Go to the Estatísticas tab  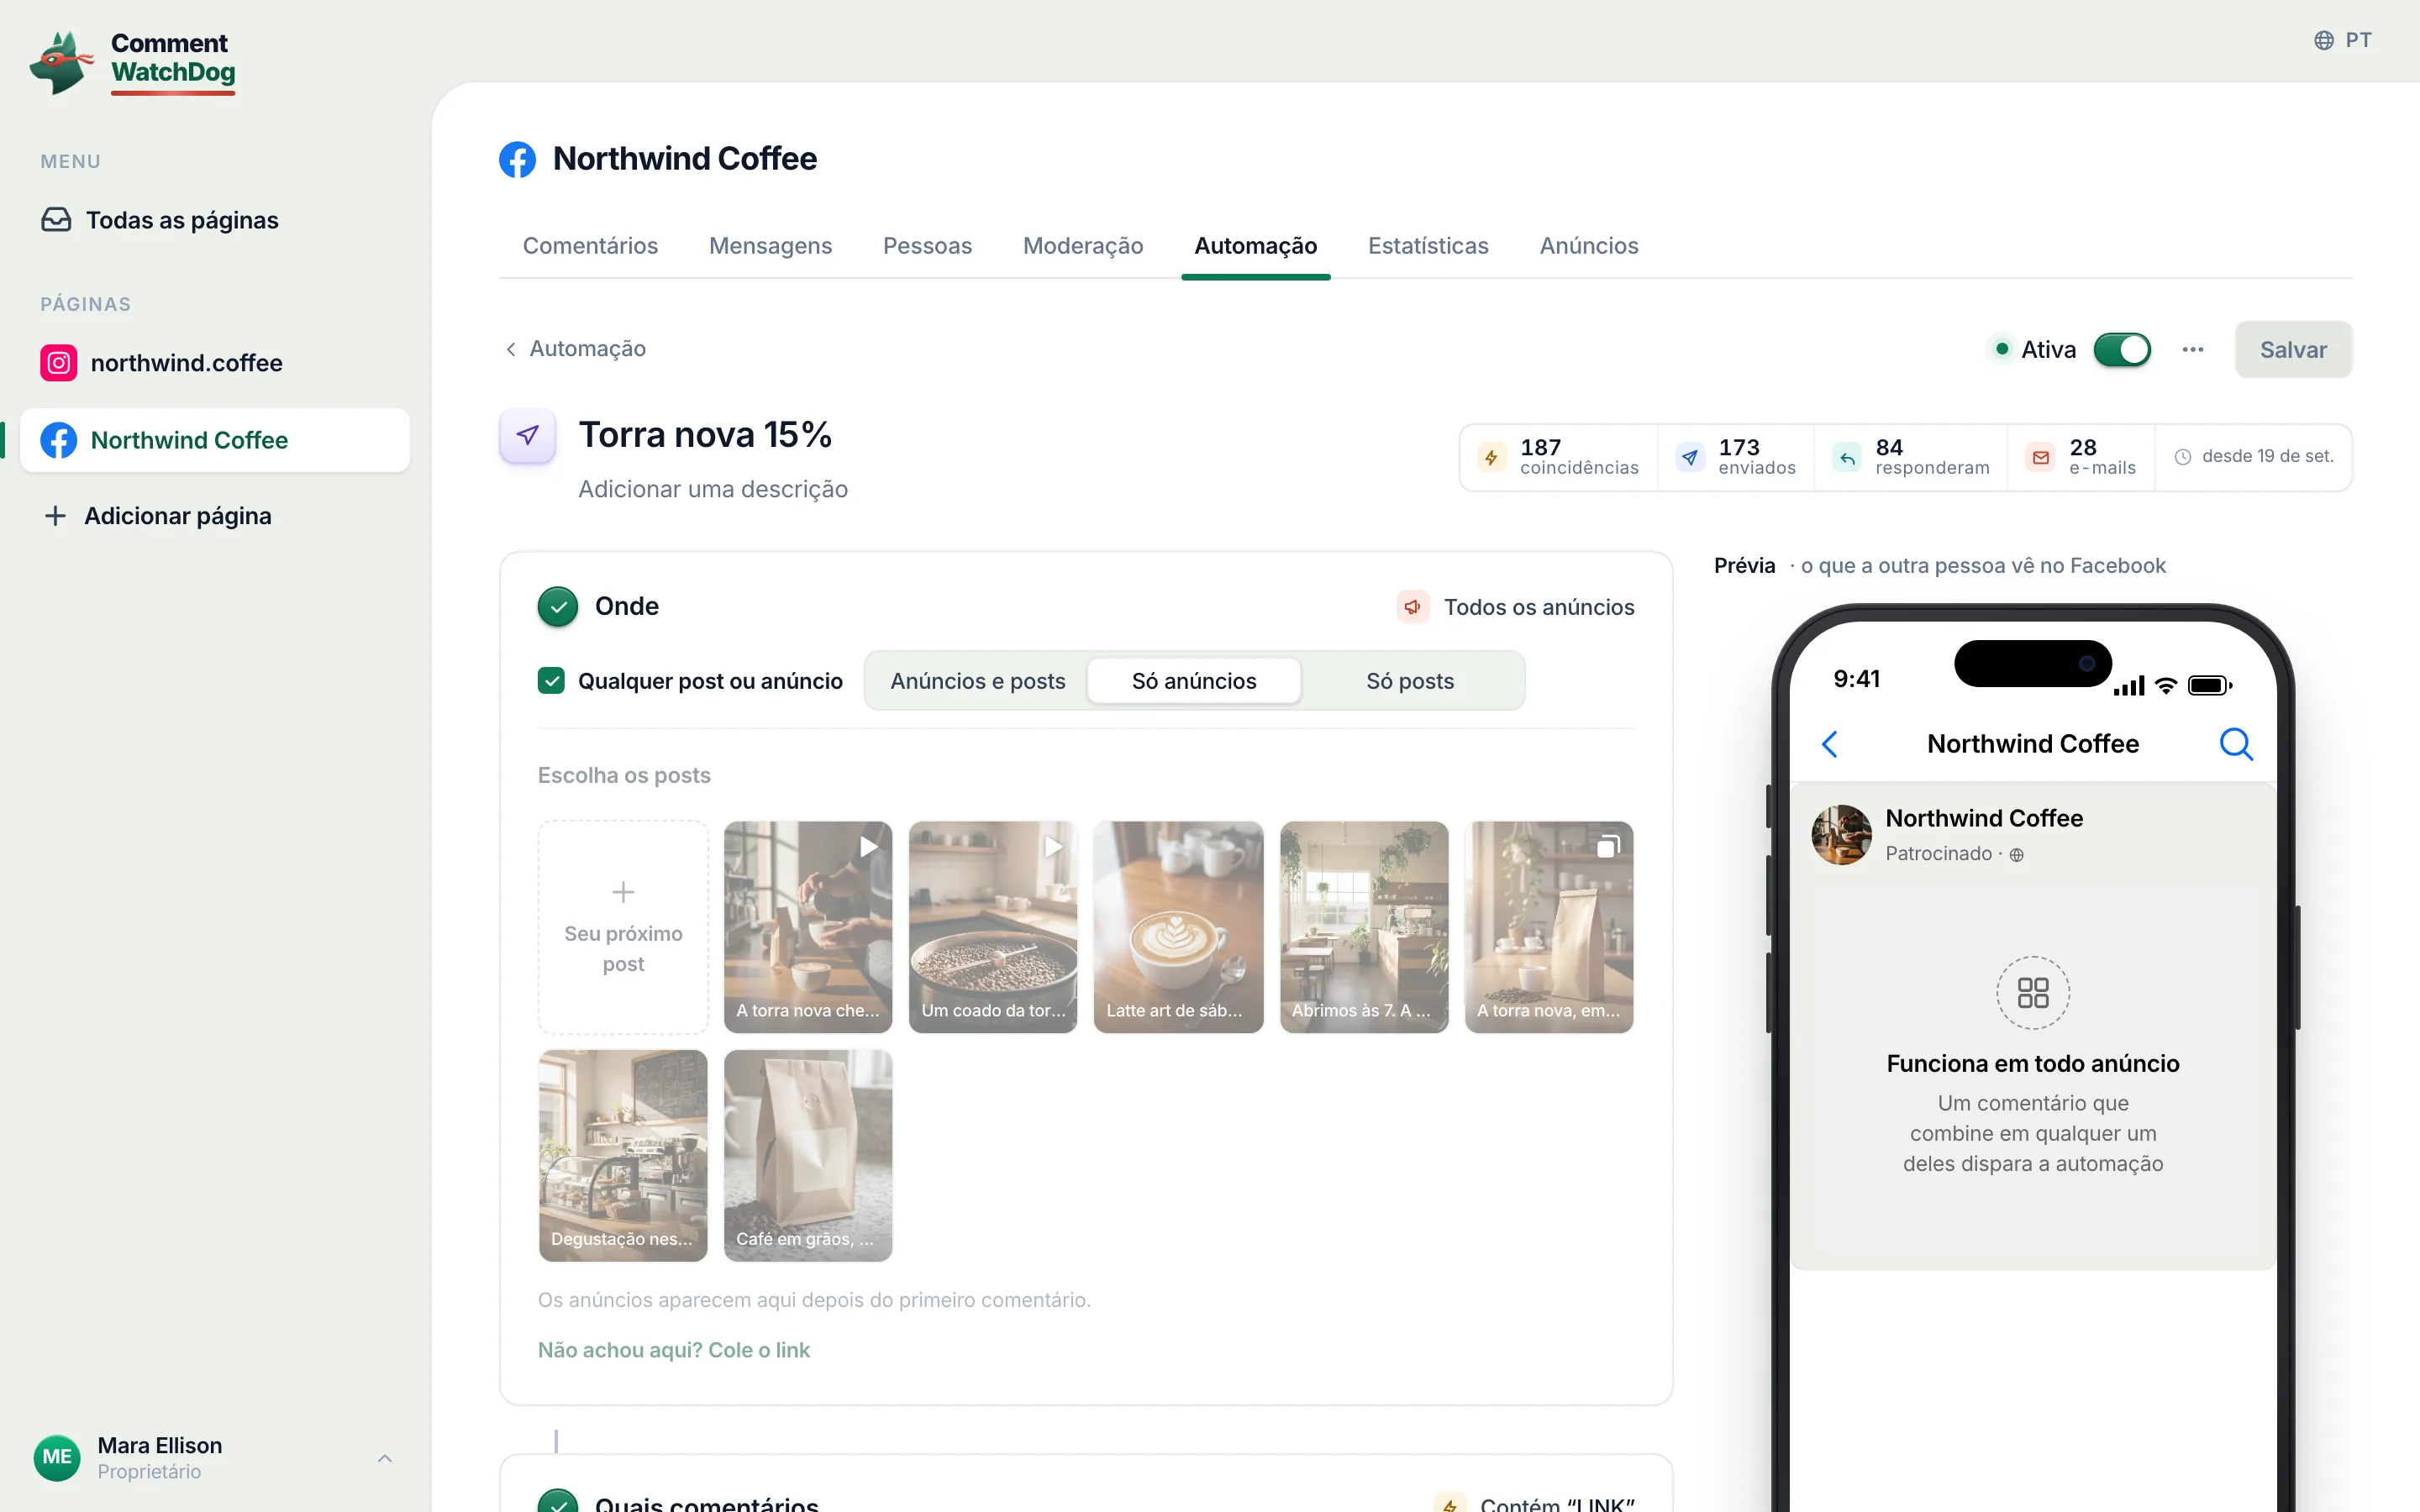click(x=1428, y=246)
